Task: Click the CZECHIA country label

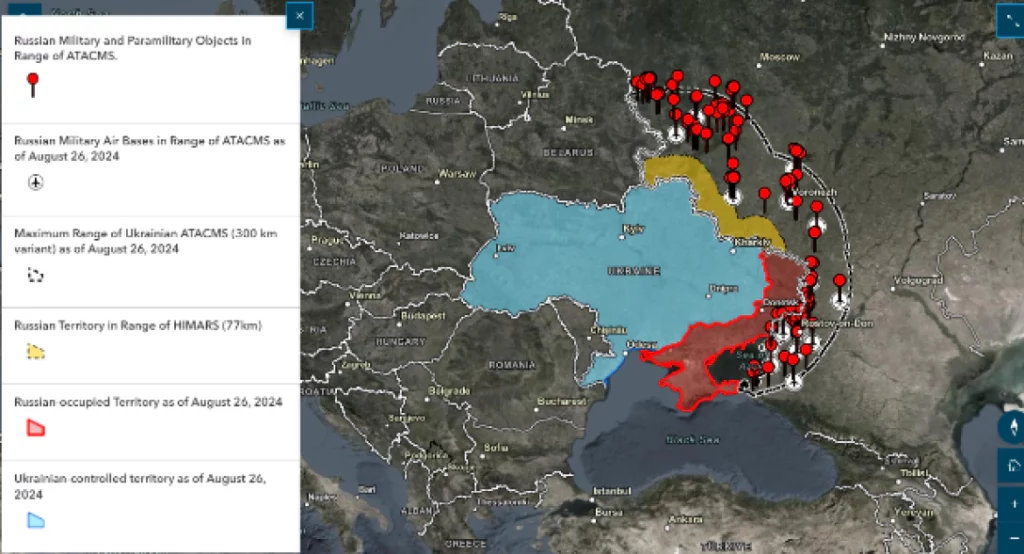Action: [334, 261]
